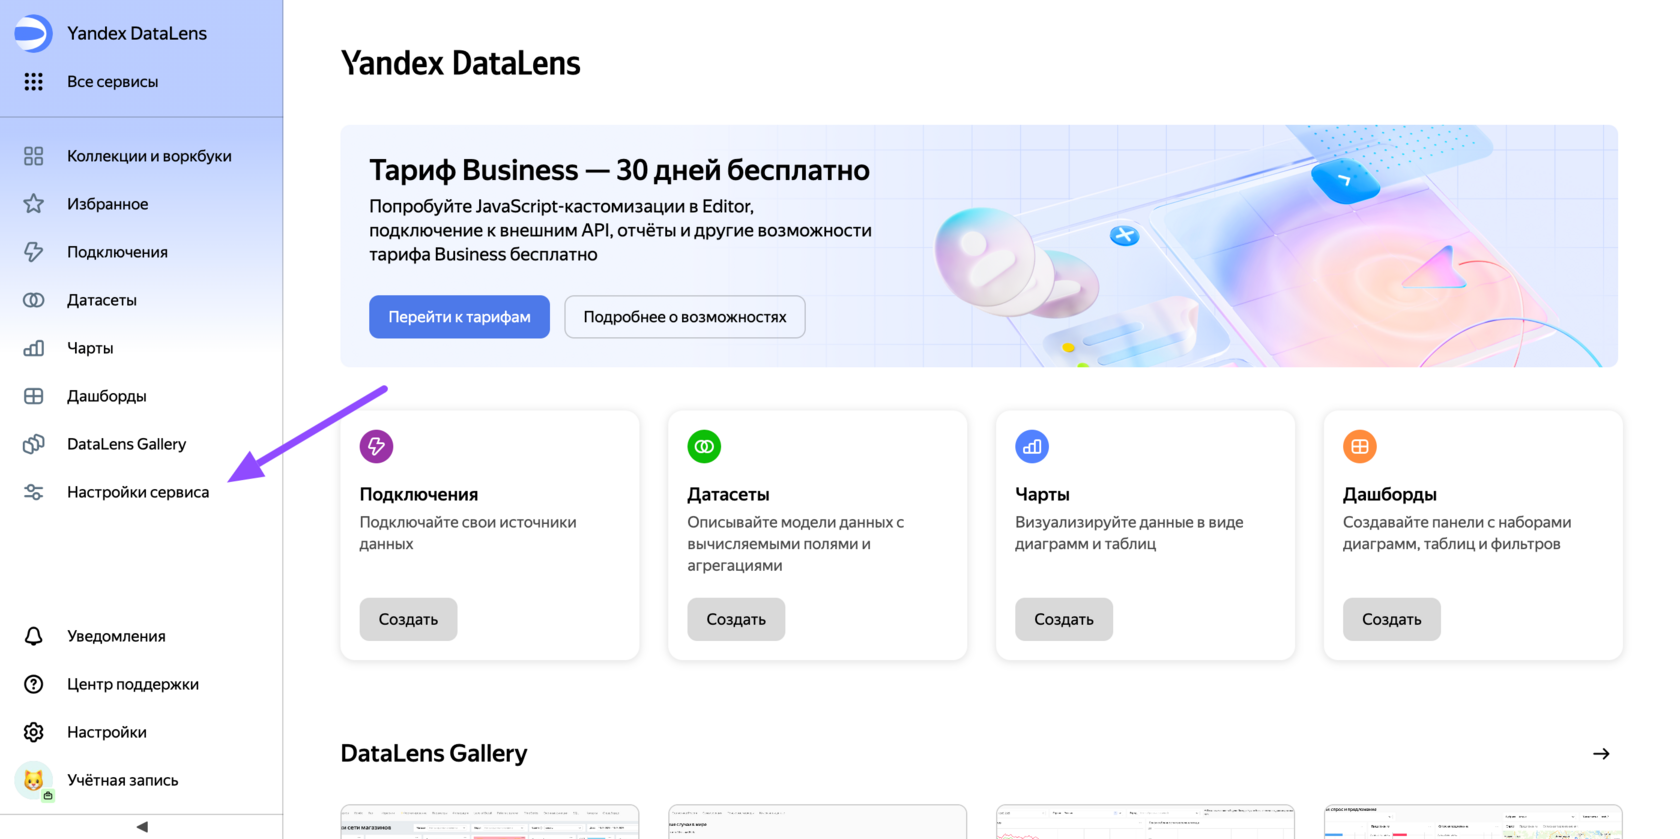This screenshot has width=1680, height=839.
Task: Click the blue Чарты card icon
Action: [1032, 446]
